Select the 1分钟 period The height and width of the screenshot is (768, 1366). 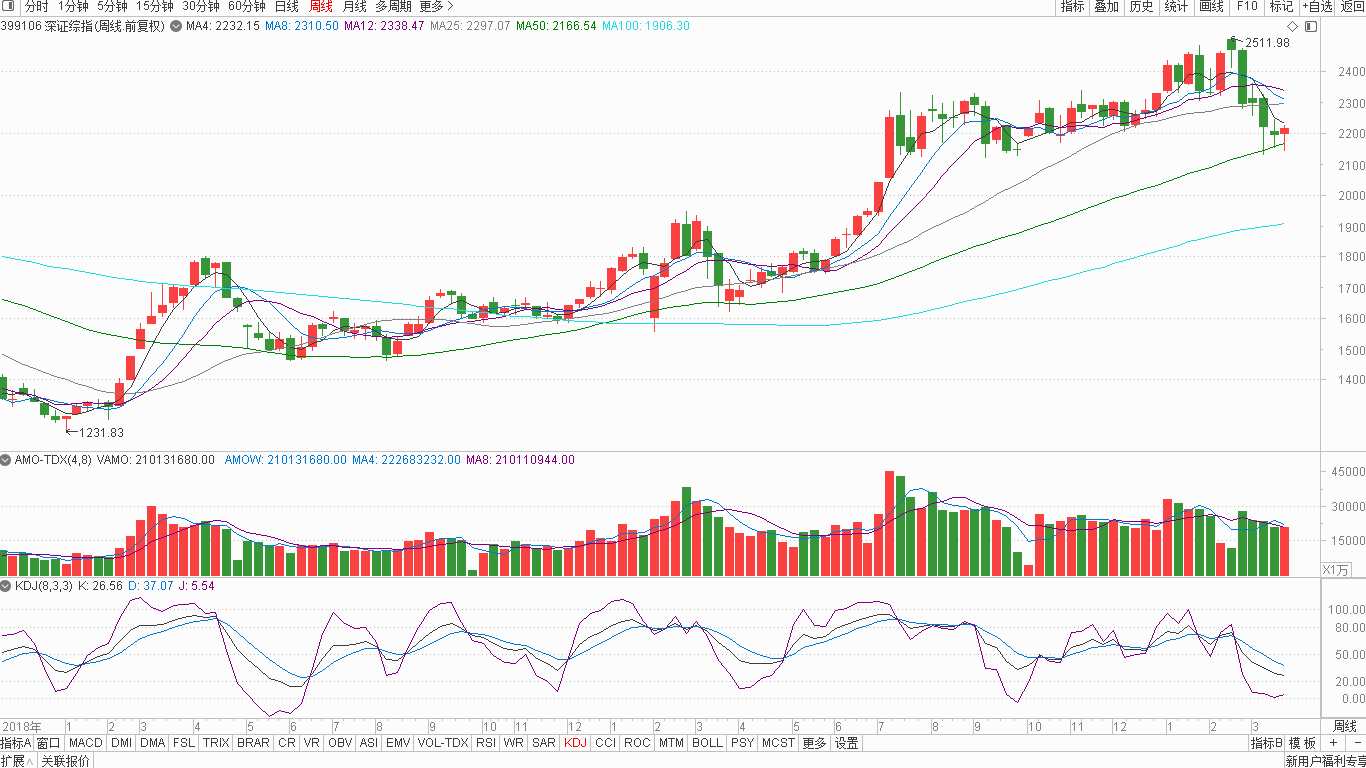coord(73,6)
